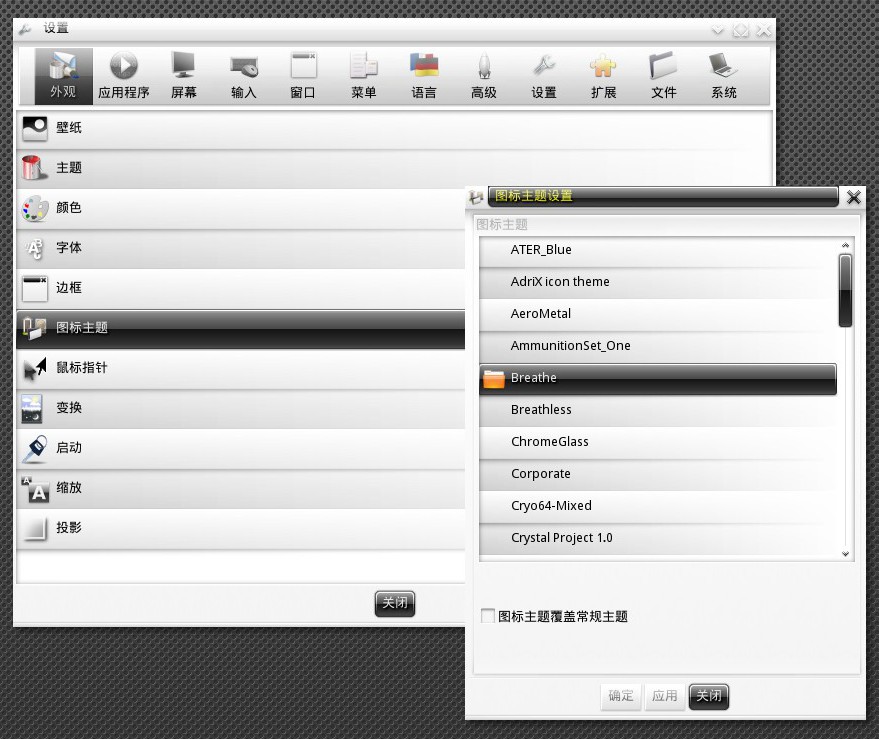
Task: Select the Crystal Project 1.0 theme
Action: pos(658,538)
